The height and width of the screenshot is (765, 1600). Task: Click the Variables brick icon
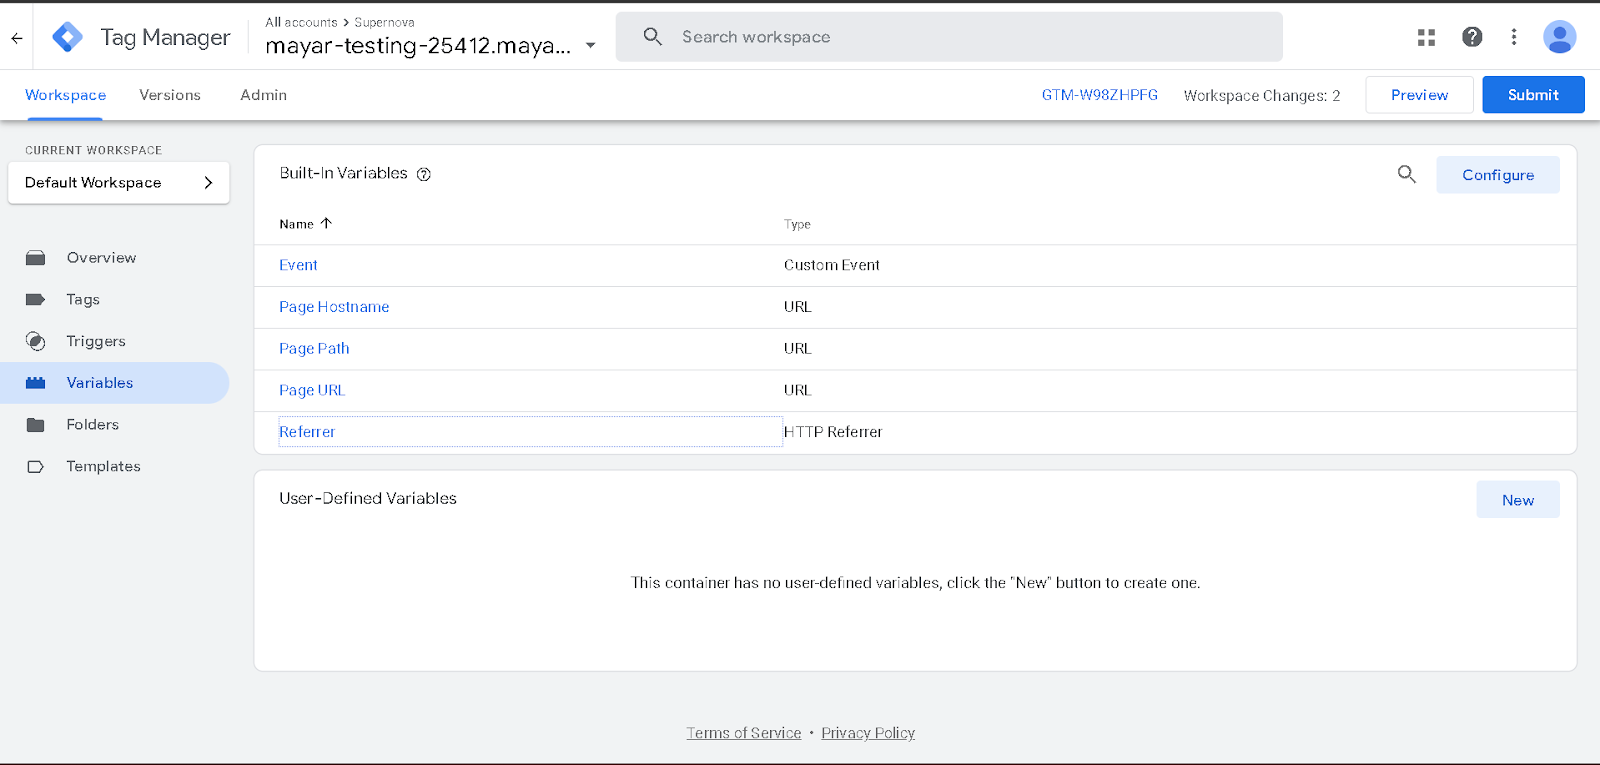35,383
